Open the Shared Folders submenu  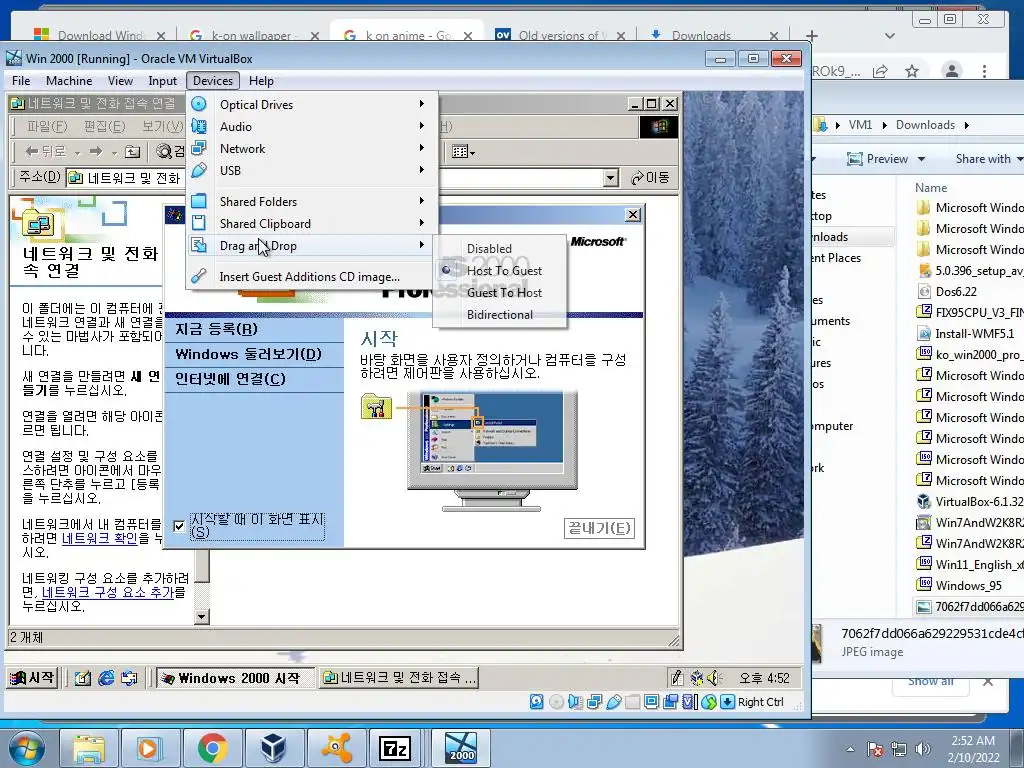pos(312,201)
